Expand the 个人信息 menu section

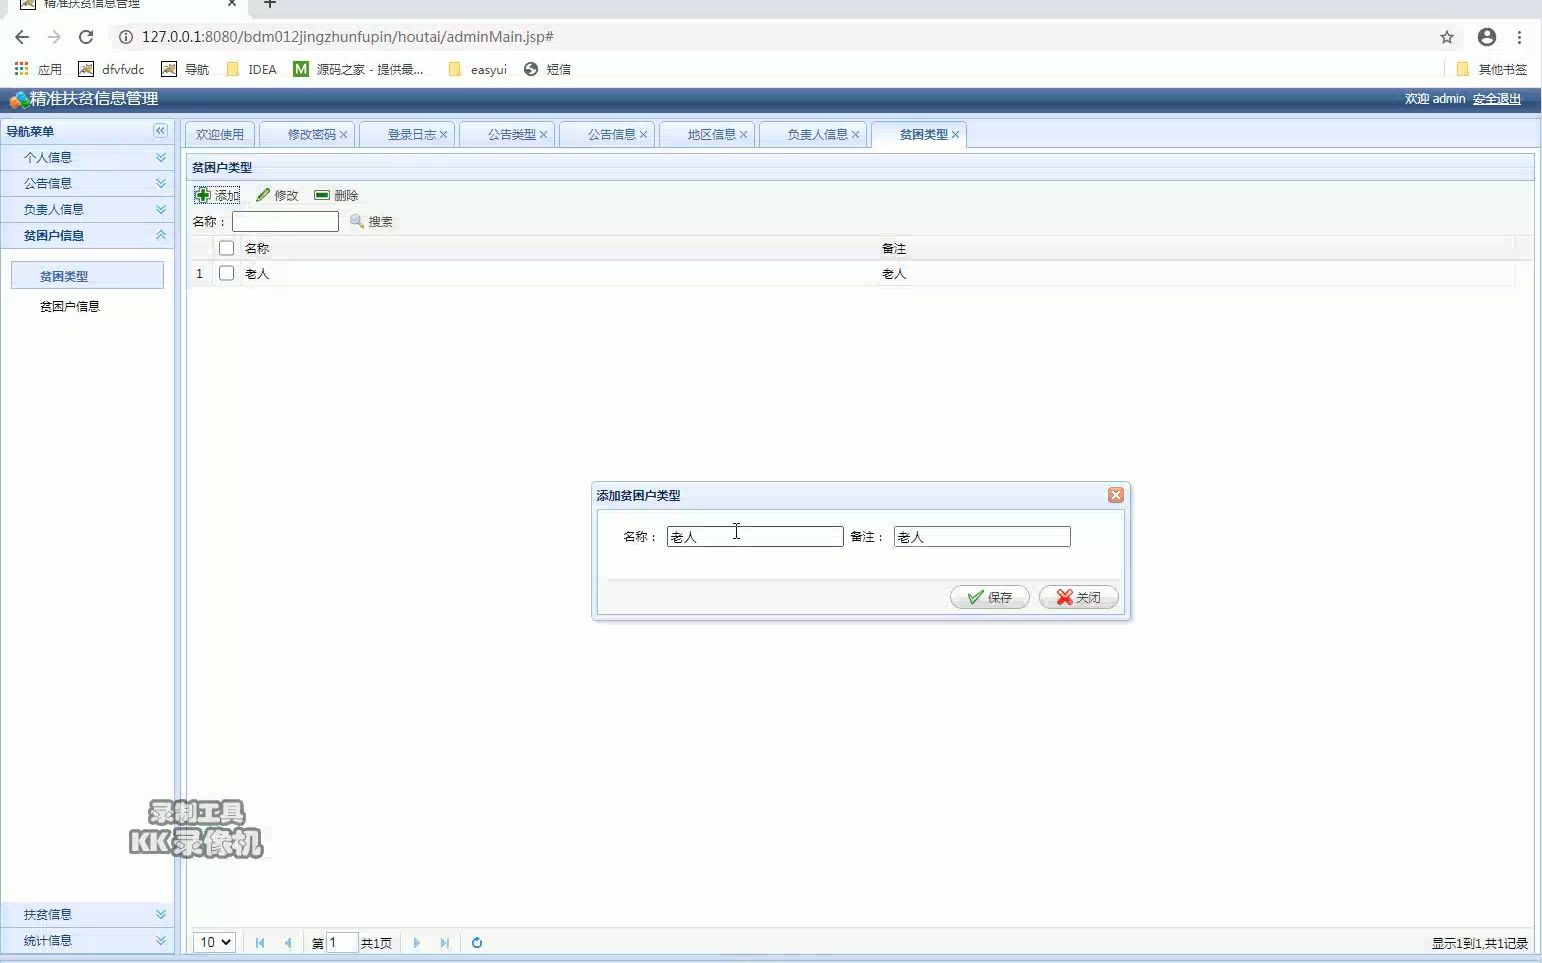tap(88, 157)
